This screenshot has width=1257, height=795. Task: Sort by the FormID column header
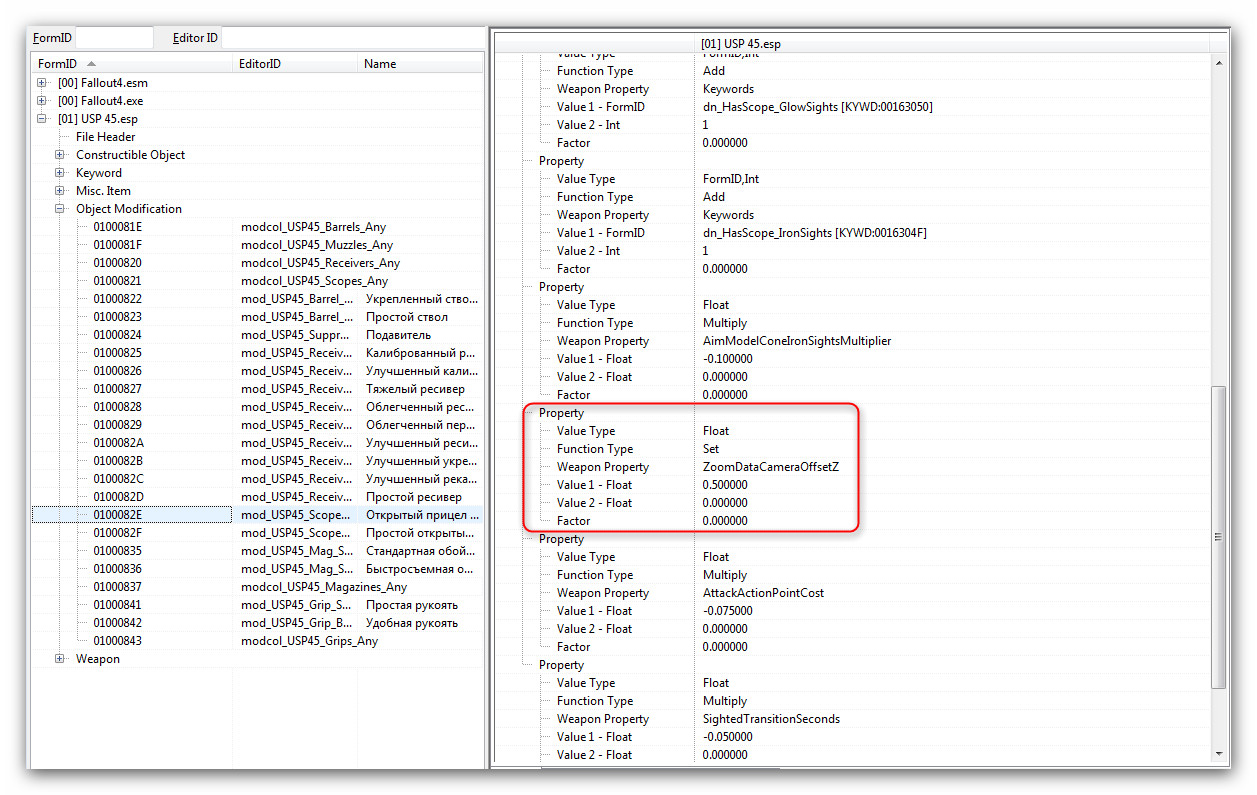coord(132,64)
